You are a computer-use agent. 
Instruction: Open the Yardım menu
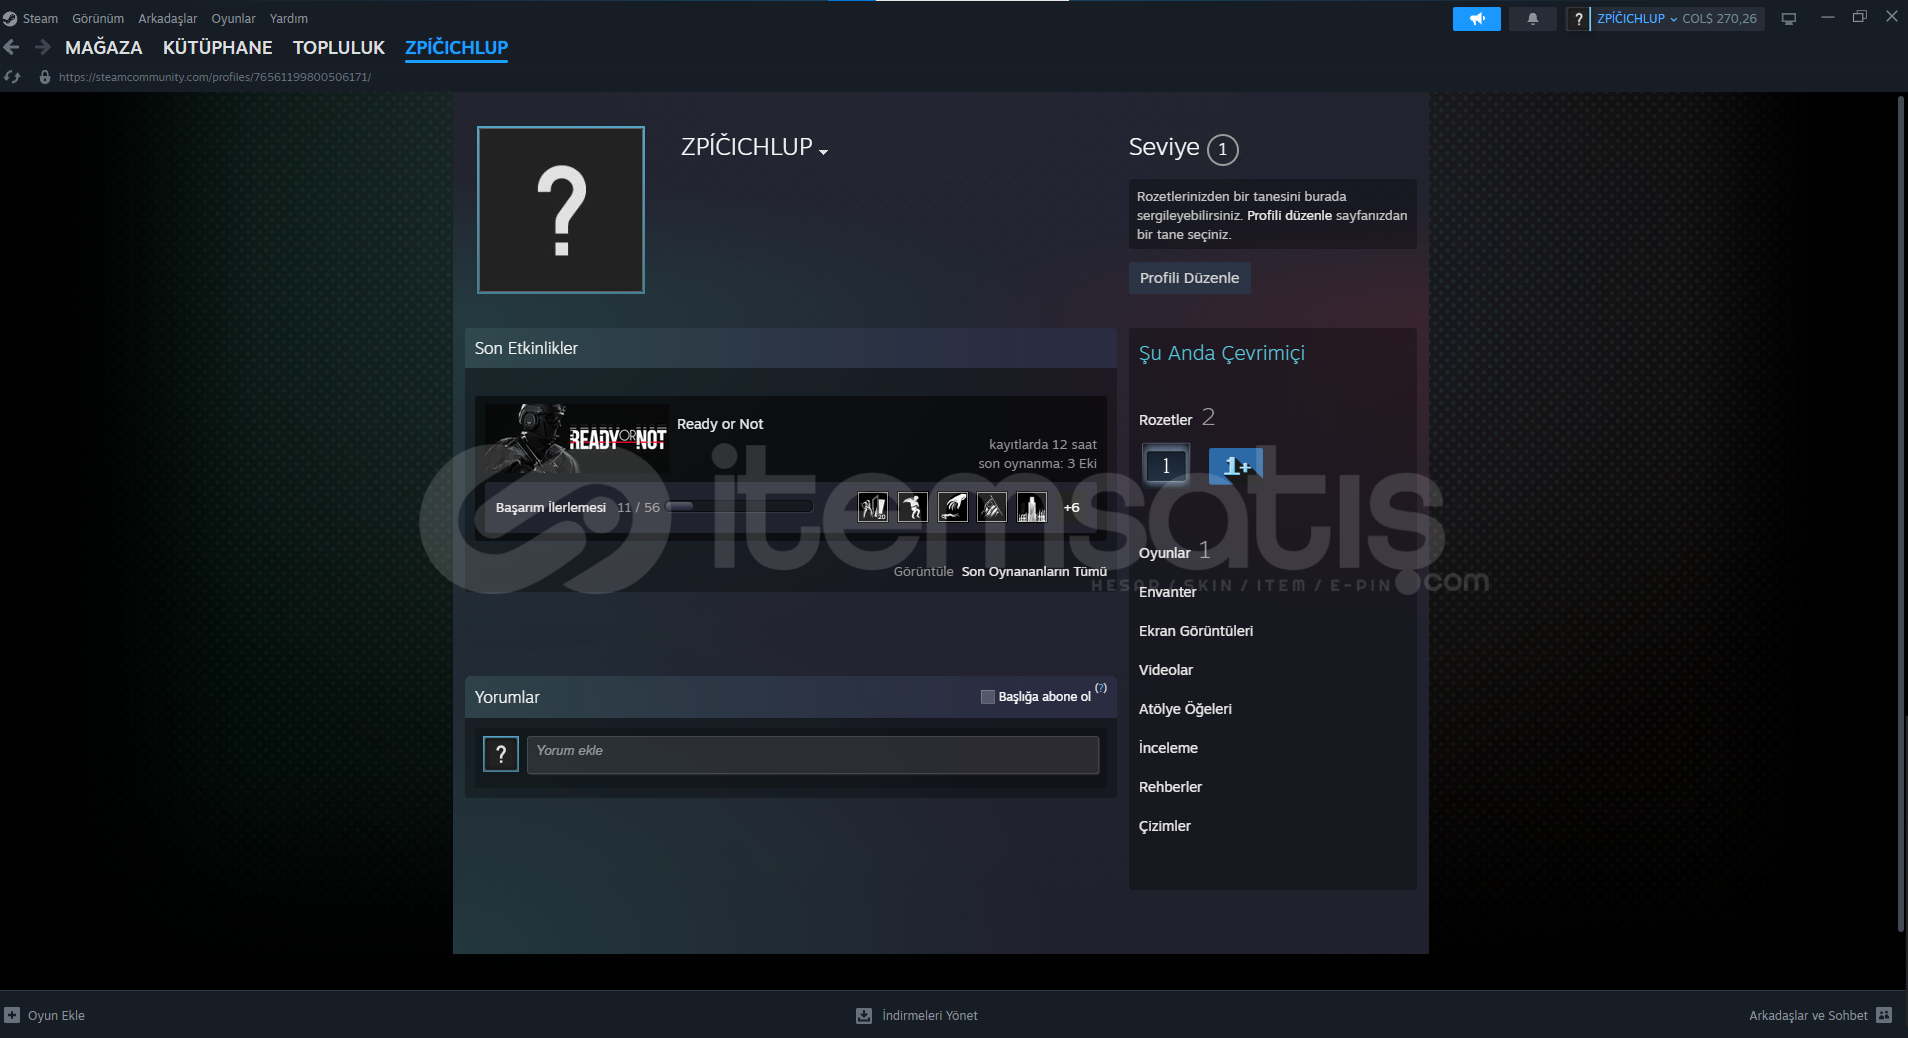pos(289,19)
